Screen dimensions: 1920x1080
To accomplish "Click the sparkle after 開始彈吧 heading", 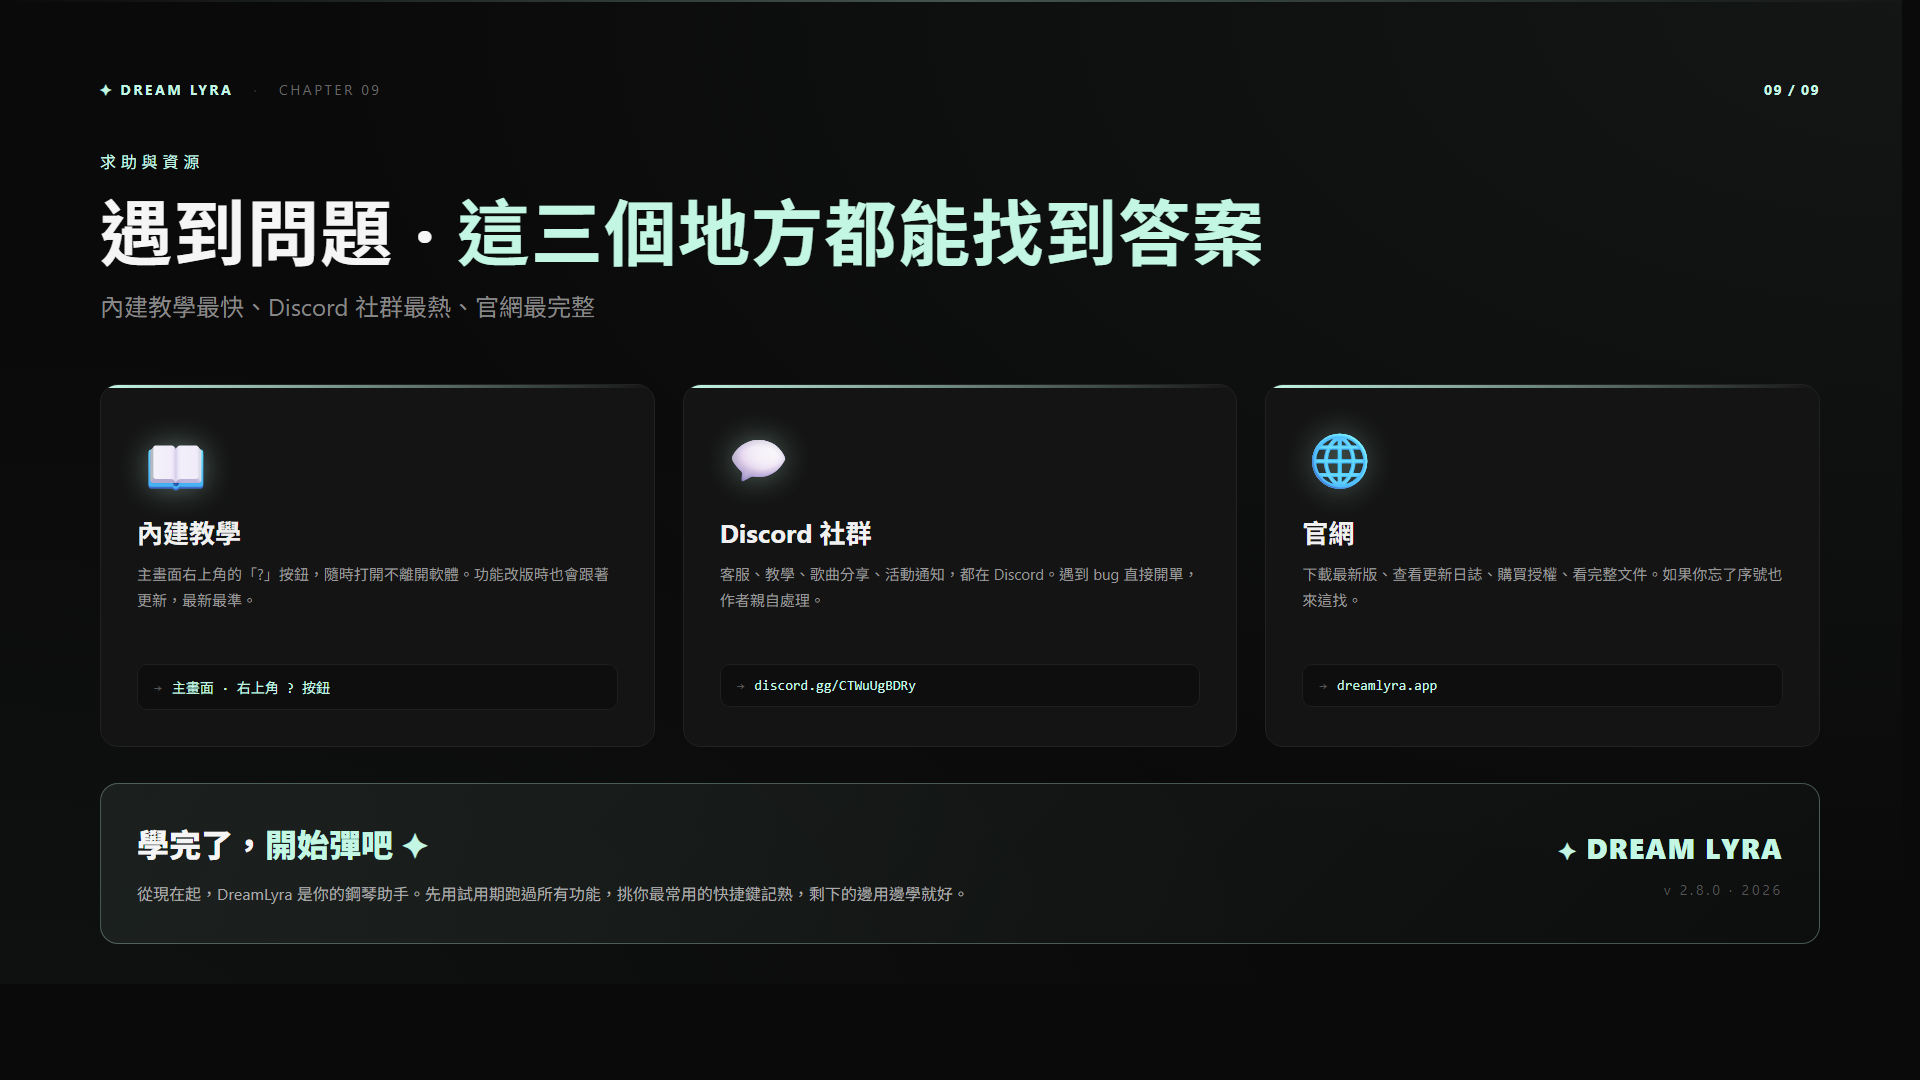I will [x=415, y=846].
